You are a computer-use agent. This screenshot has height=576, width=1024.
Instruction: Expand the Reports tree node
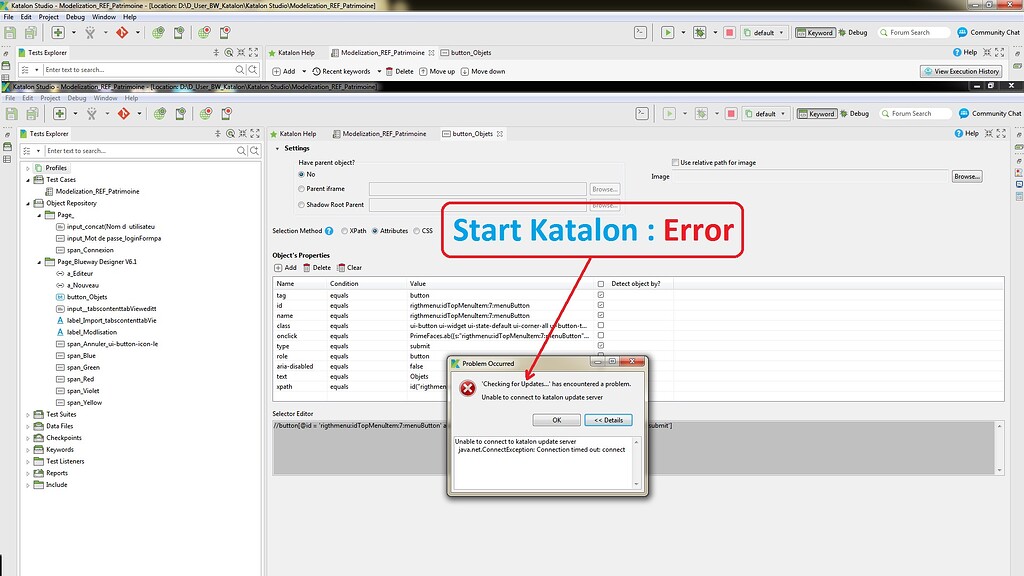pos(28,473)
